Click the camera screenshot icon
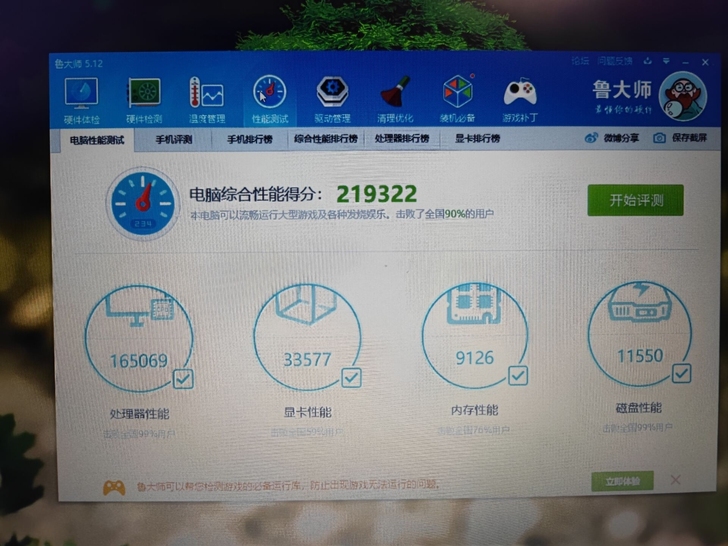 point(659,138)
